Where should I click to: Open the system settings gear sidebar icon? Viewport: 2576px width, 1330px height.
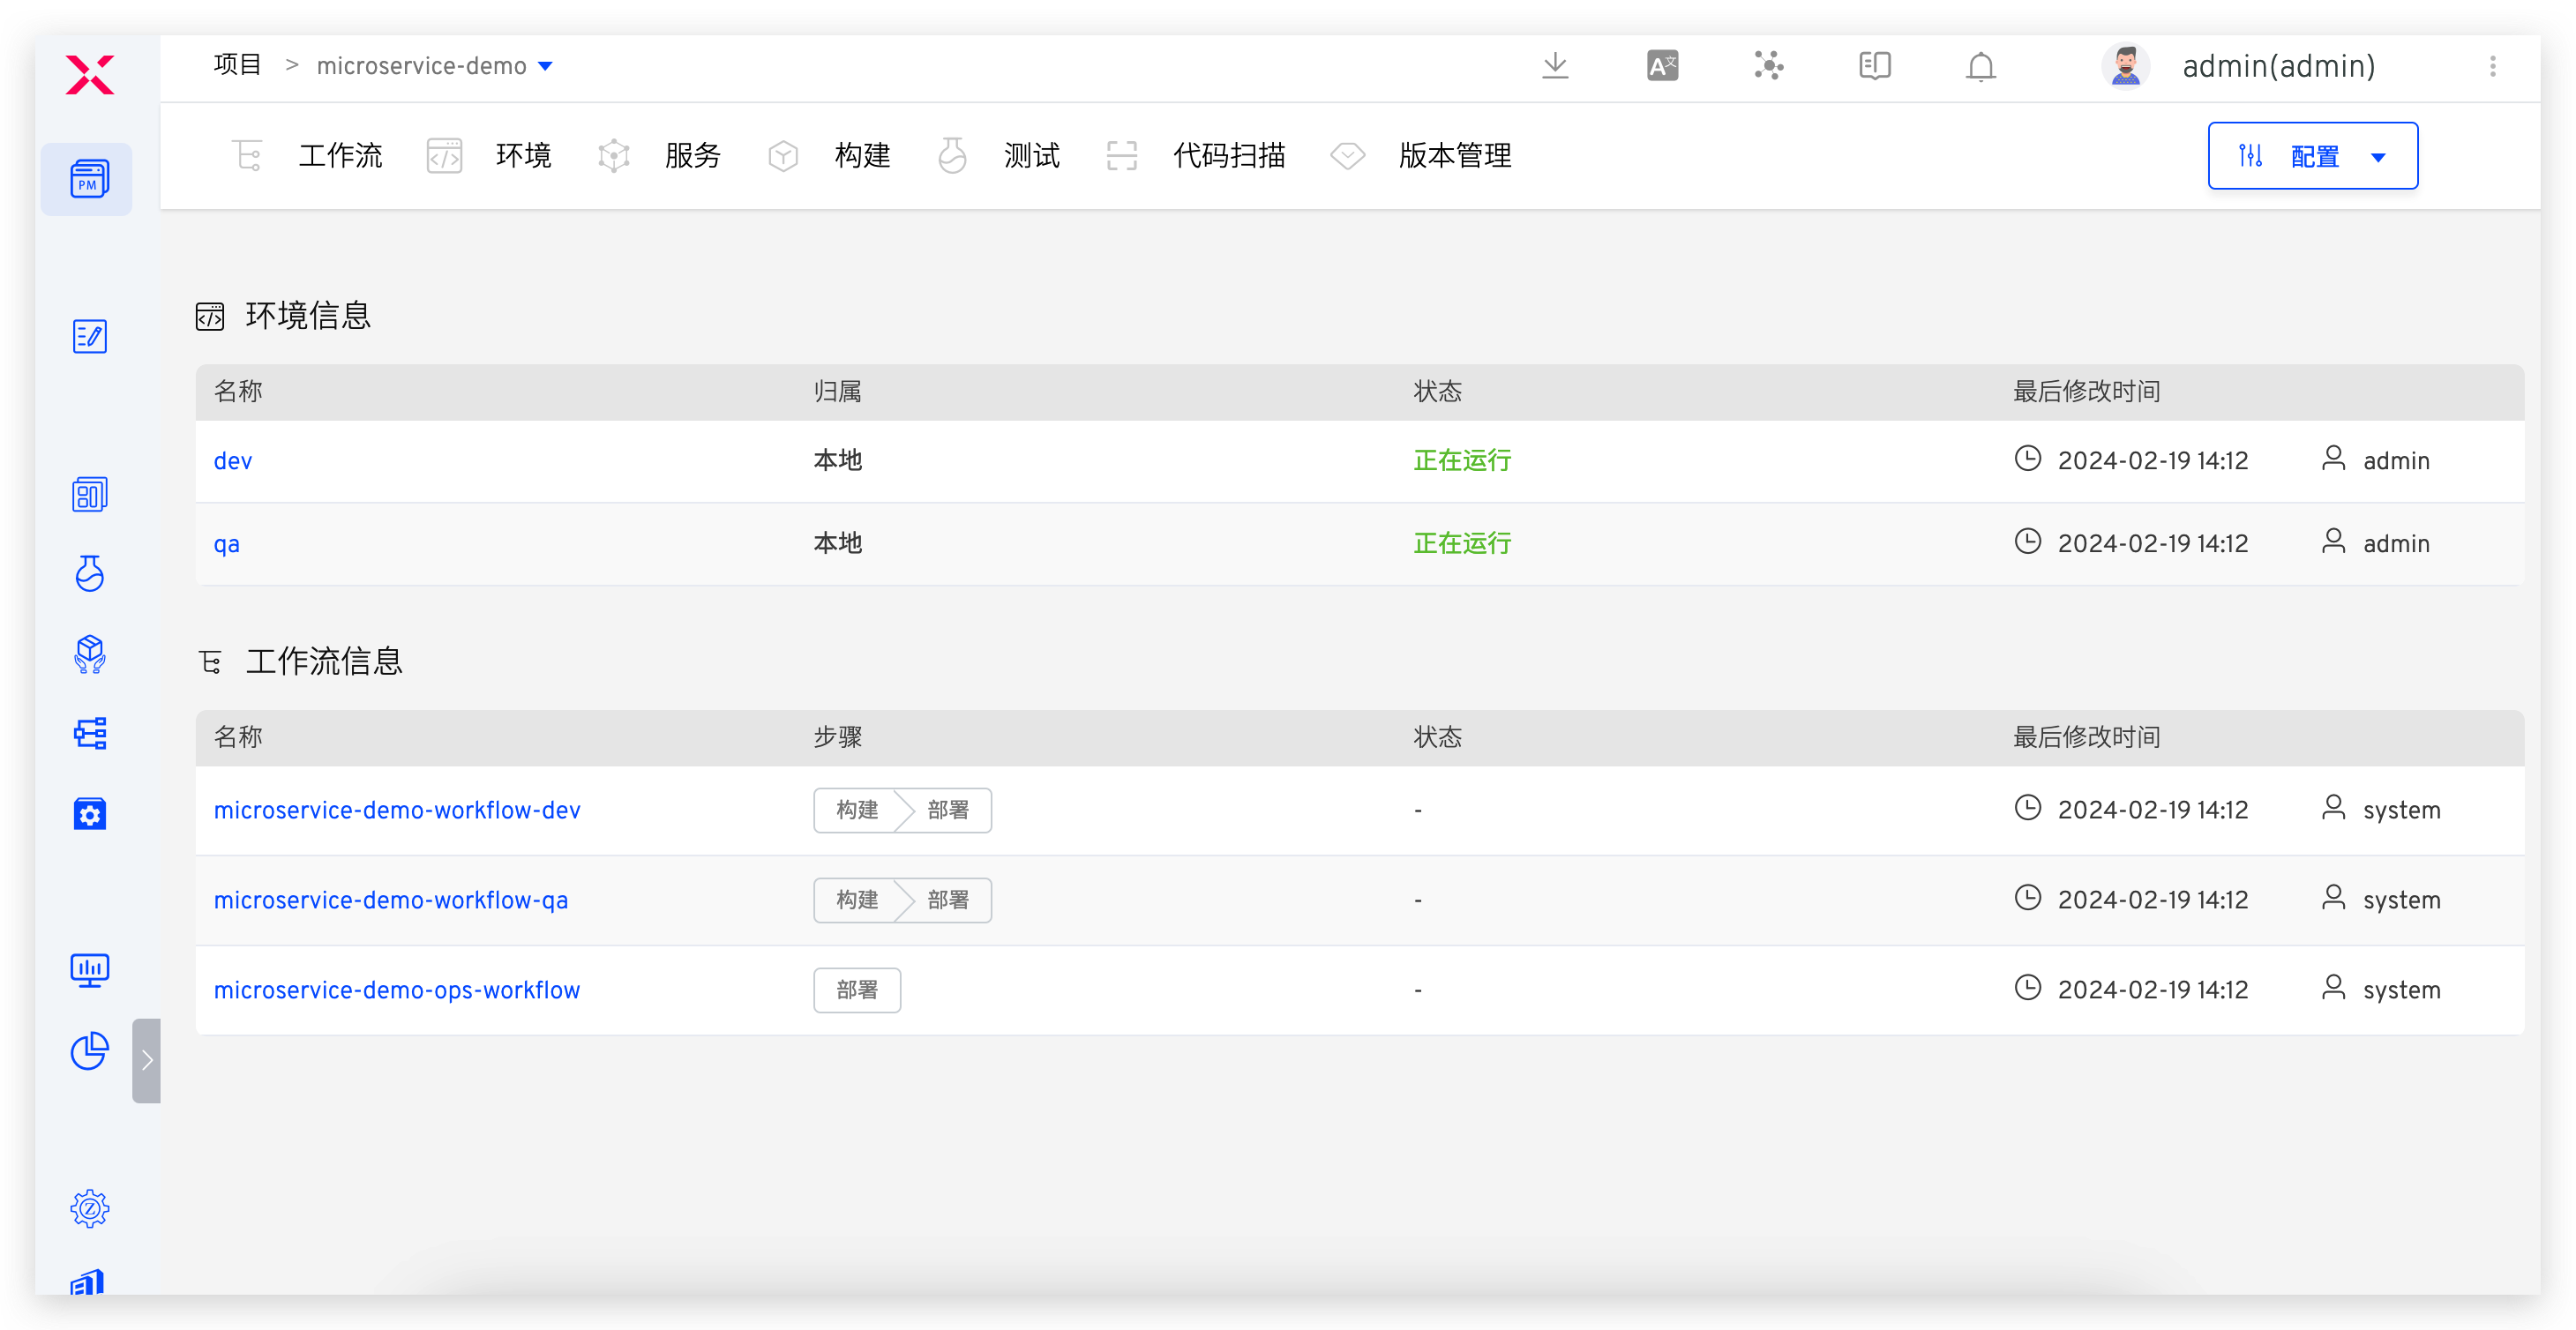pos(89,1209)
